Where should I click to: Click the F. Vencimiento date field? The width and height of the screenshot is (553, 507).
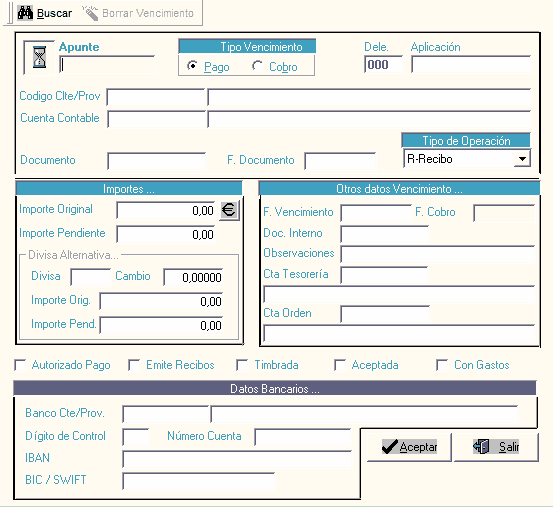(x=376, y=213)
